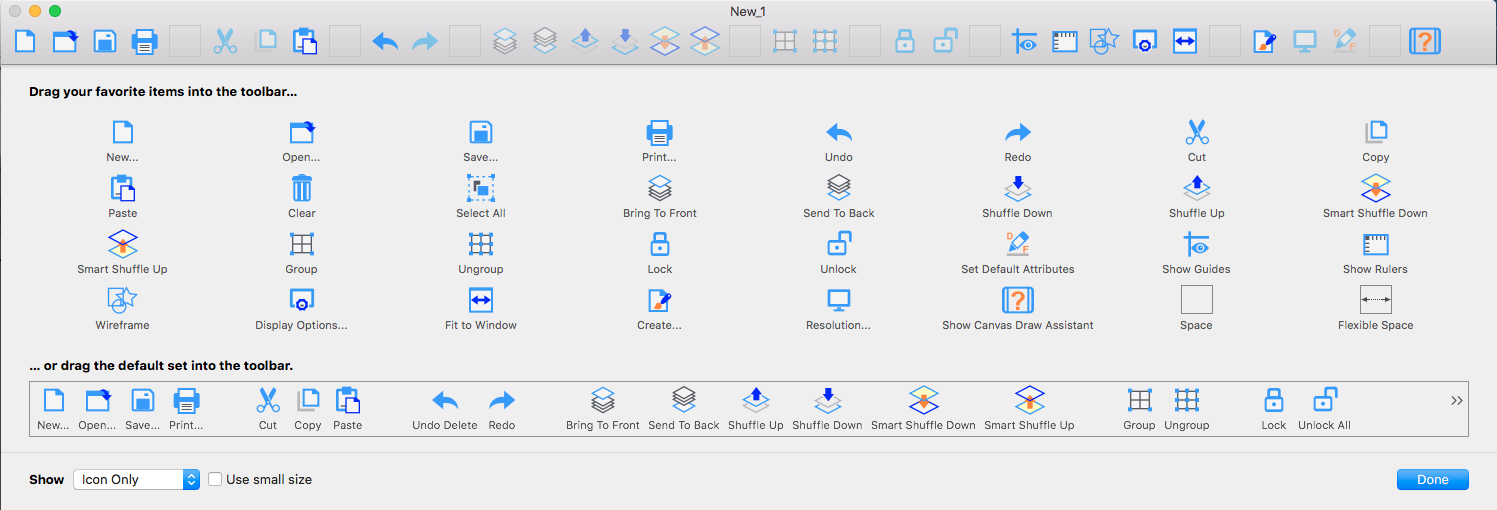Select the Open... item in favorites palette
1497x510 pixels.
tap(301, 141)
